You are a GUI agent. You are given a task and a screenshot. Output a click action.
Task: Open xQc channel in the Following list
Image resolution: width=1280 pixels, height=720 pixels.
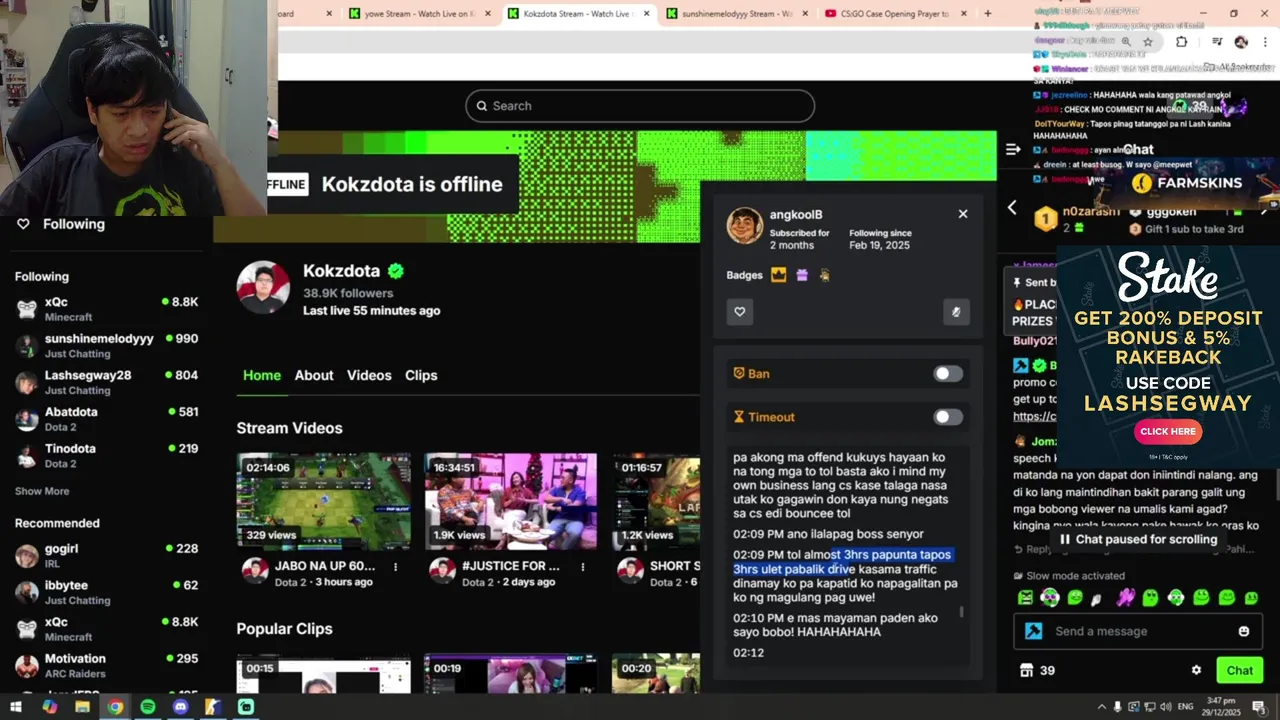point(106,309)
